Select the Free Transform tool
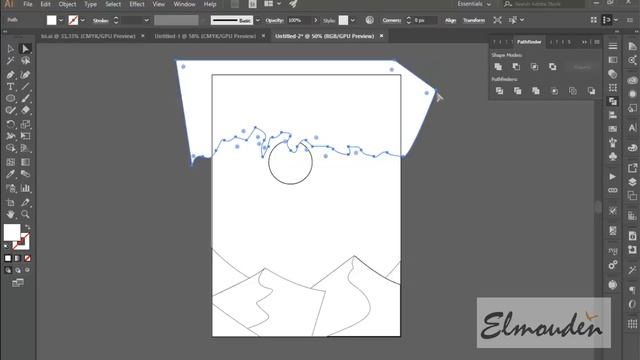640x360 pixels. point(25,136)
